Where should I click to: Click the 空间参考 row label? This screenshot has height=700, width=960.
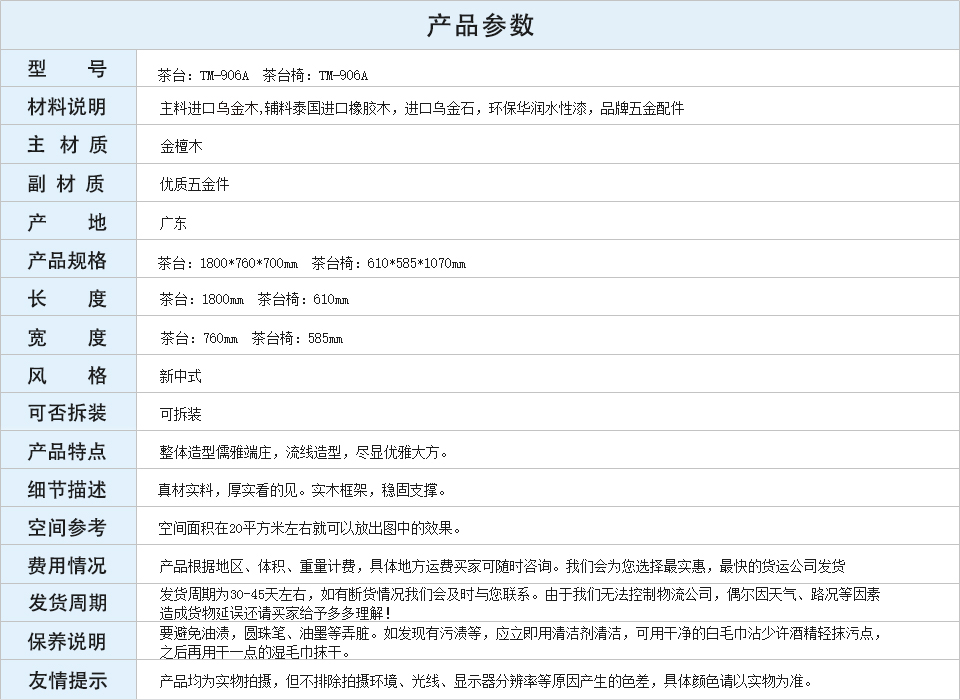point(67,528)
